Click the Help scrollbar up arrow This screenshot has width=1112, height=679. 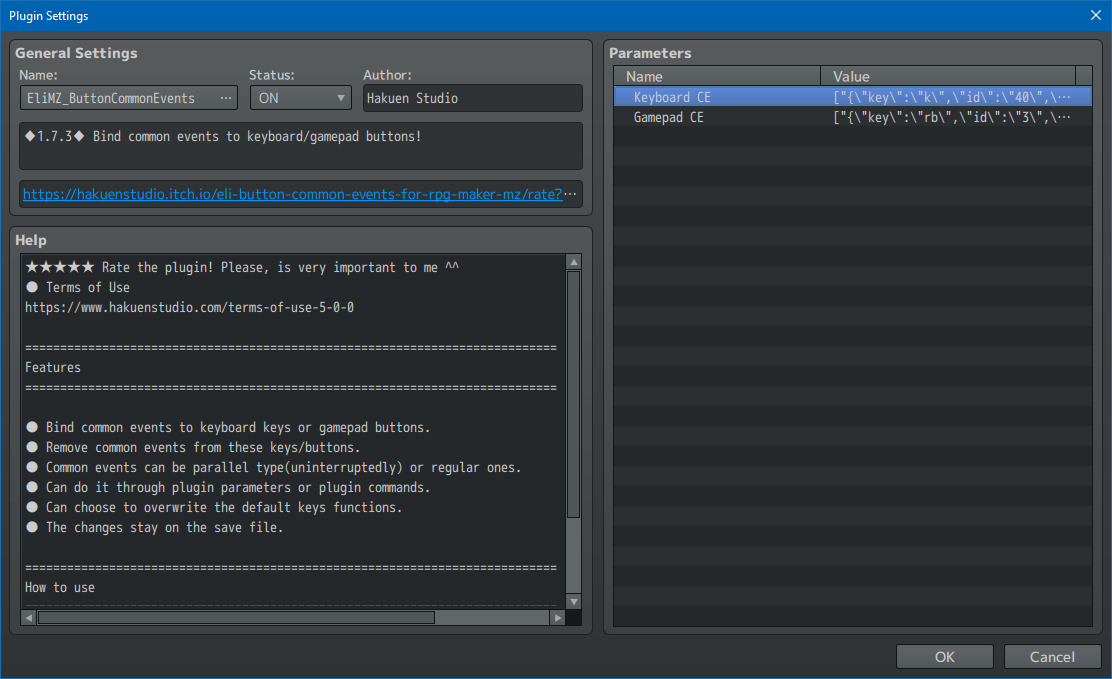pos(573,262)
